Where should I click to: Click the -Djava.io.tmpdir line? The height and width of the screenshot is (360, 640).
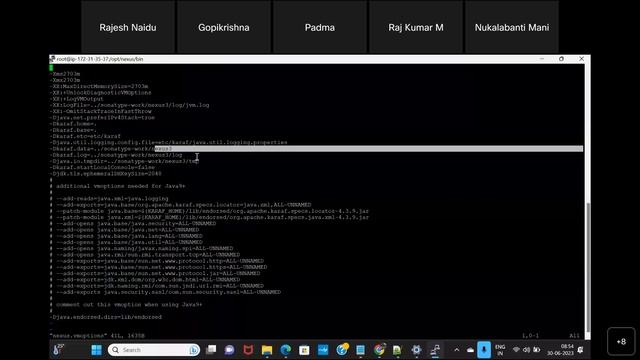point(124,161)
